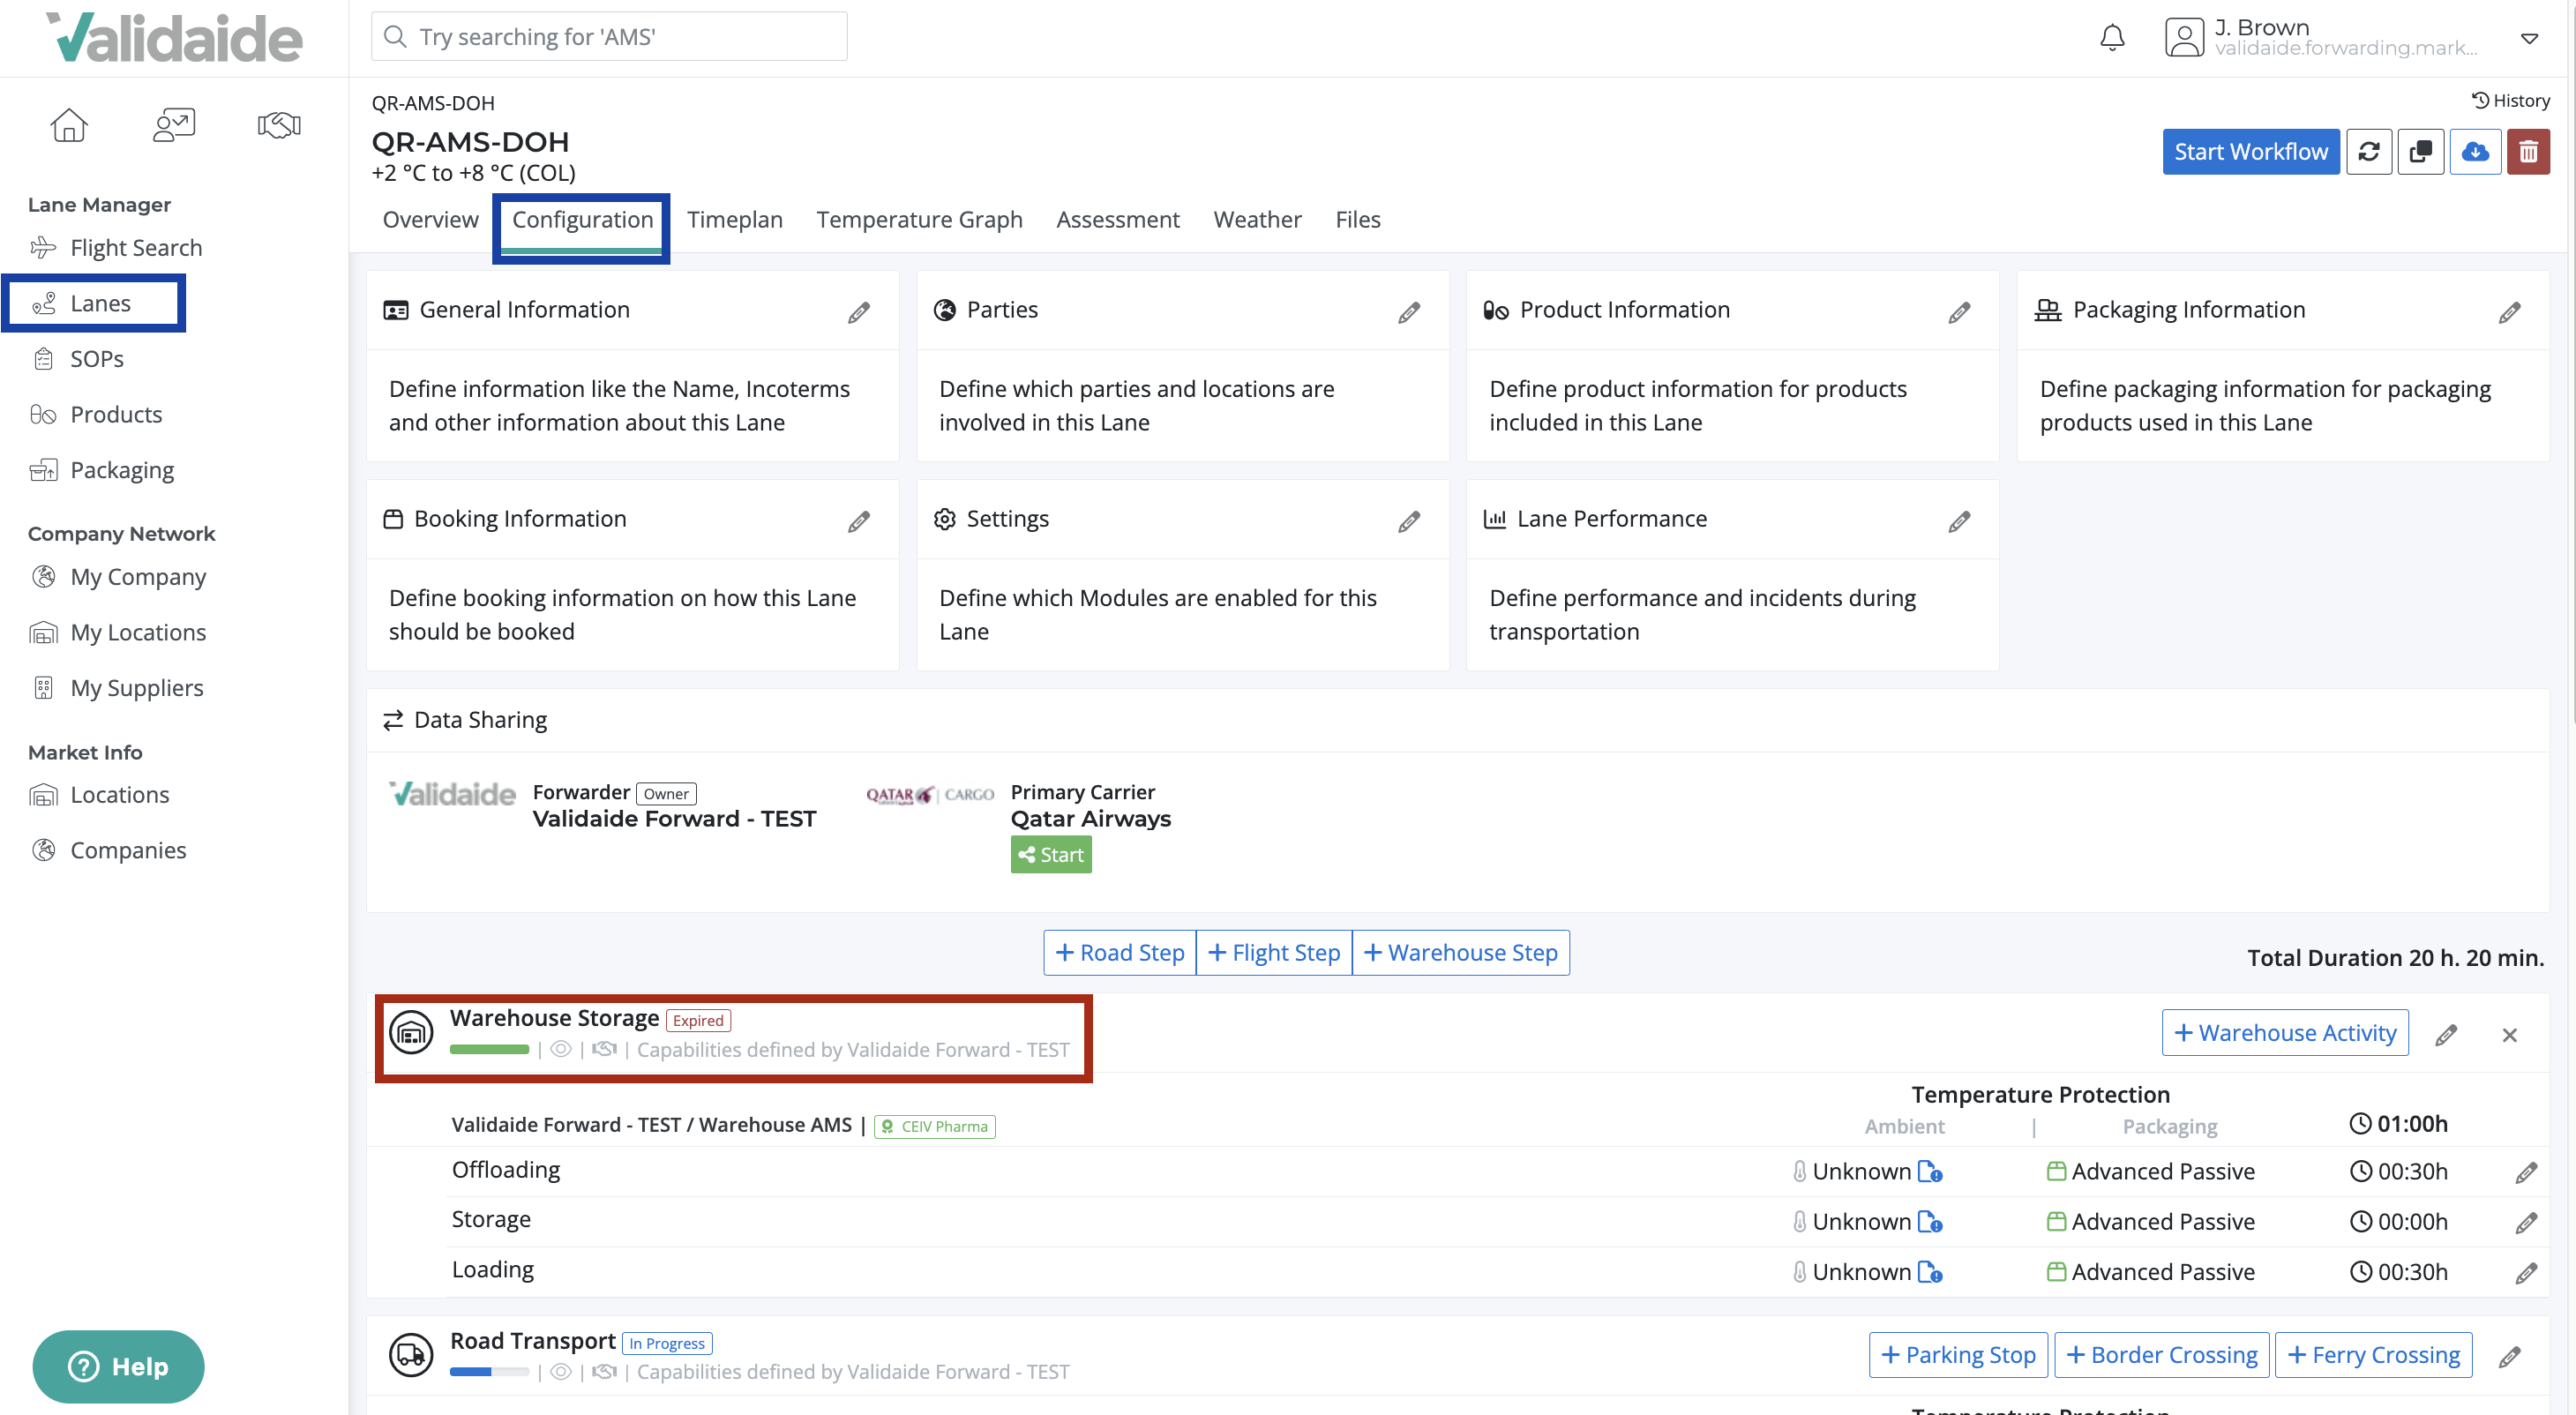
Task: Toggle visibility eye on Warehouse Storage step
Action: coord(560,1049)
